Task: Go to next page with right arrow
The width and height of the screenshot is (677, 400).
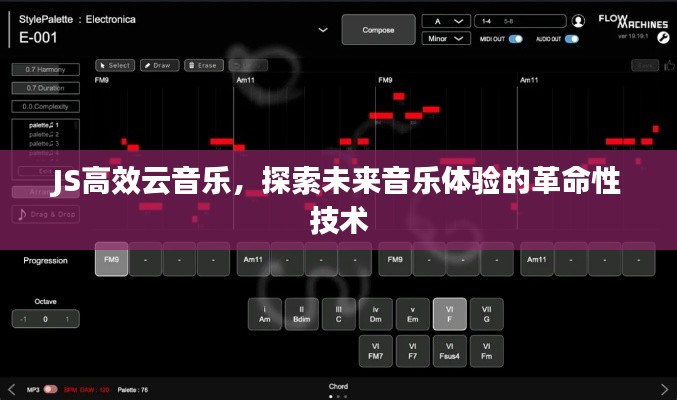Action: point(665,388)
